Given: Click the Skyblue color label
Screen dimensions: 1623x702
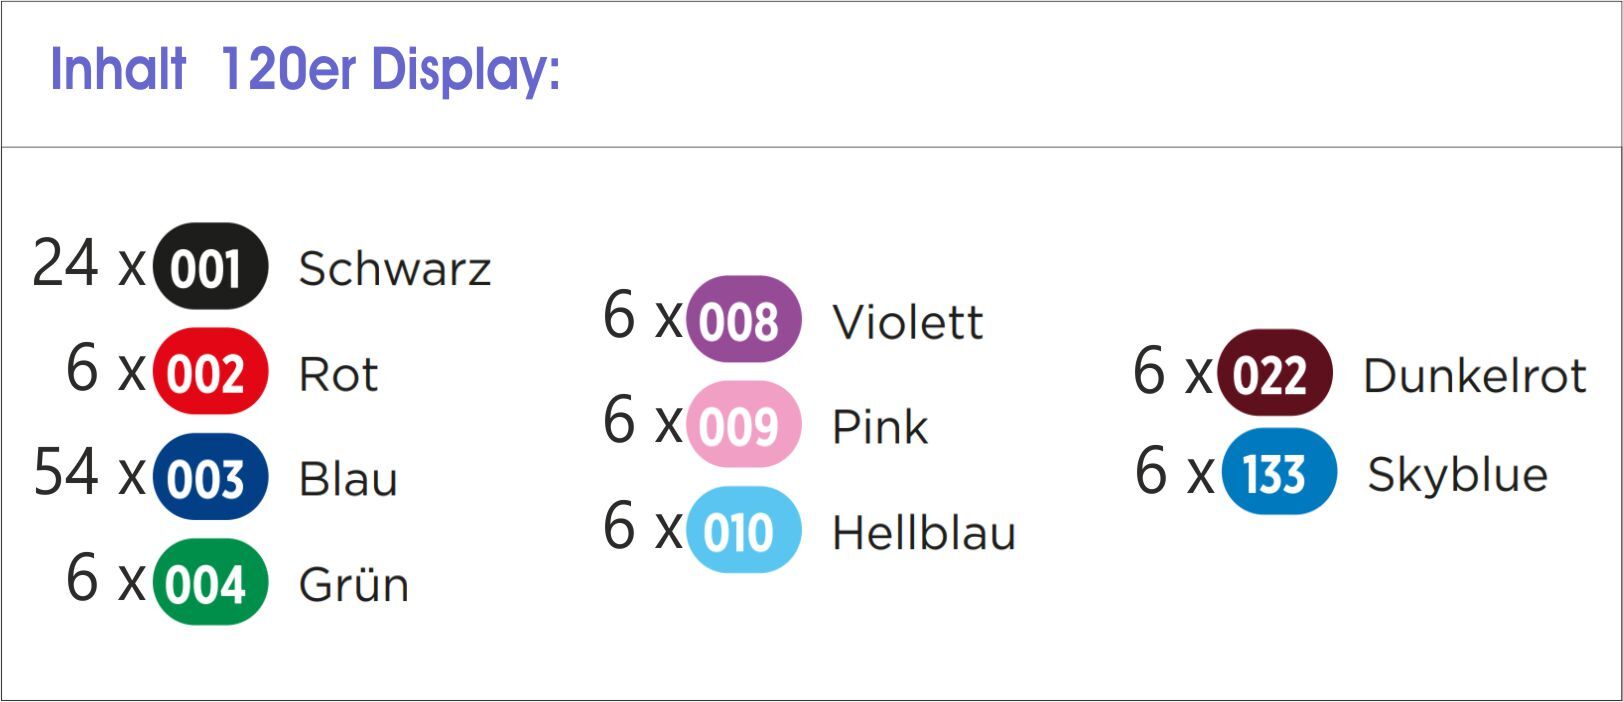Looking at the screenshot, I should pos(1457,474).
